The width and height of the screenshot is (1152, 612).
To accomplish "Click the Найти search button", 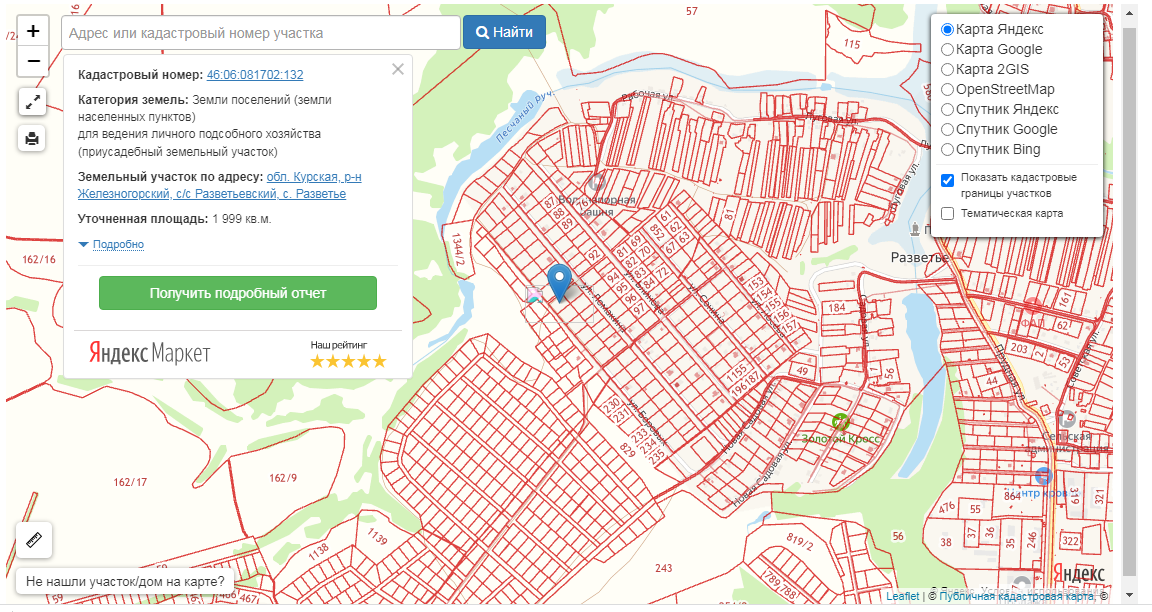I will [x=504, y=32].
